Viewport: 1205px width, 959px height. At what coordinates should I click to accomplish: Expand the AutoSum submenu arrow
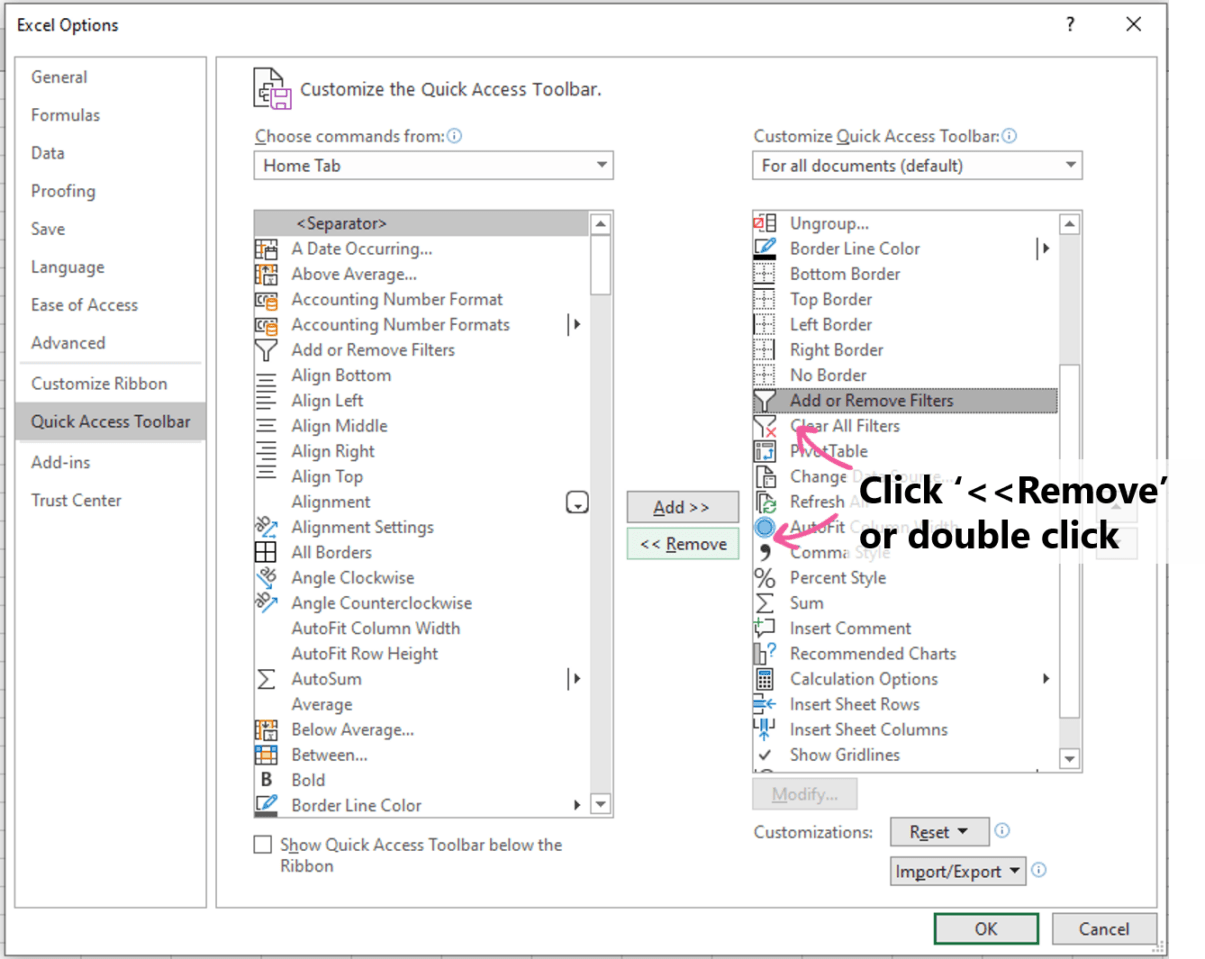coord(576,678)
